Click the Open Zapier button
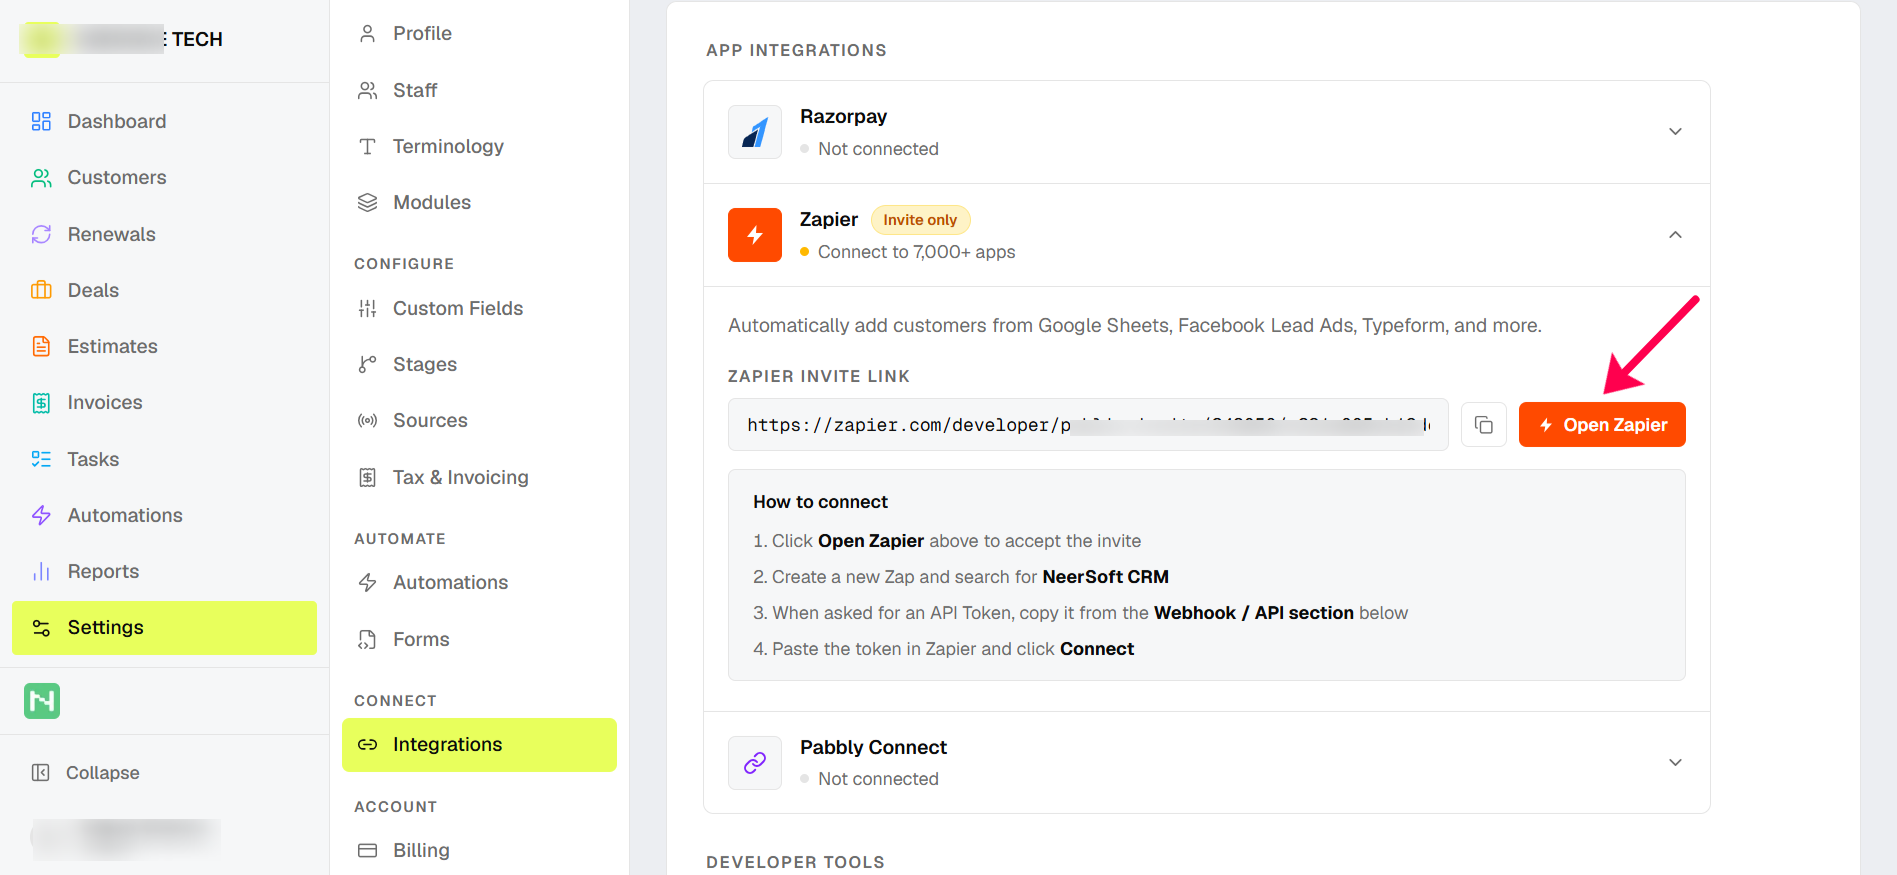This screenshot has height=875, width=1897. [1602, 425]
